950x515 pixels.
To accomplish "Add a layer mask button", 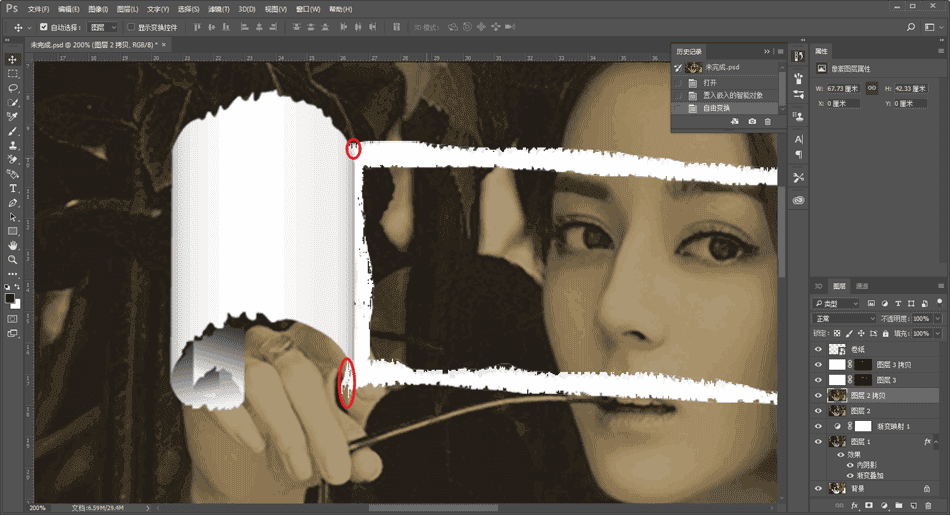I will tap(869, 505).
